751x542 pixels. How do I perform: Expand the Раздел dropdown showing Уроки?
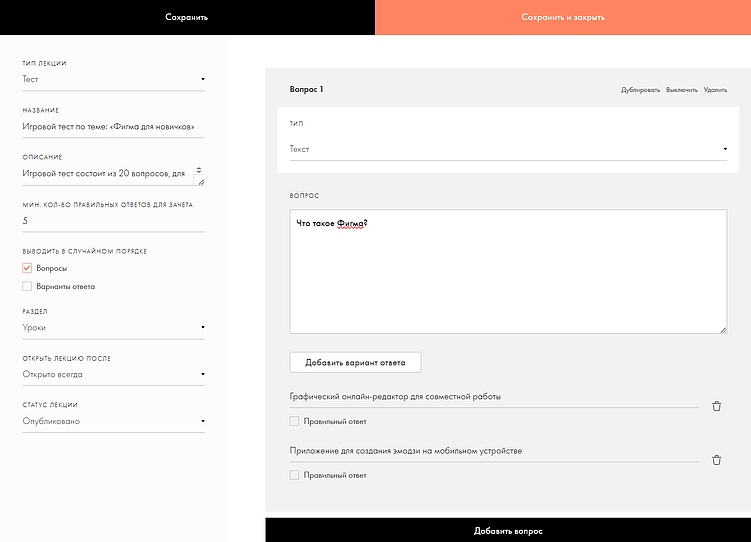tap(114, 327)
